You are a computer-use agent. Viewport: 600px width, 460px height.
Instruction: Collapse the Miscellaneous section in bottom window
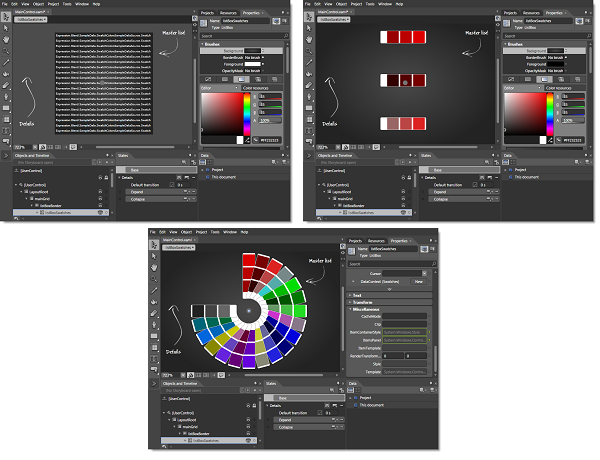point(350,309)
